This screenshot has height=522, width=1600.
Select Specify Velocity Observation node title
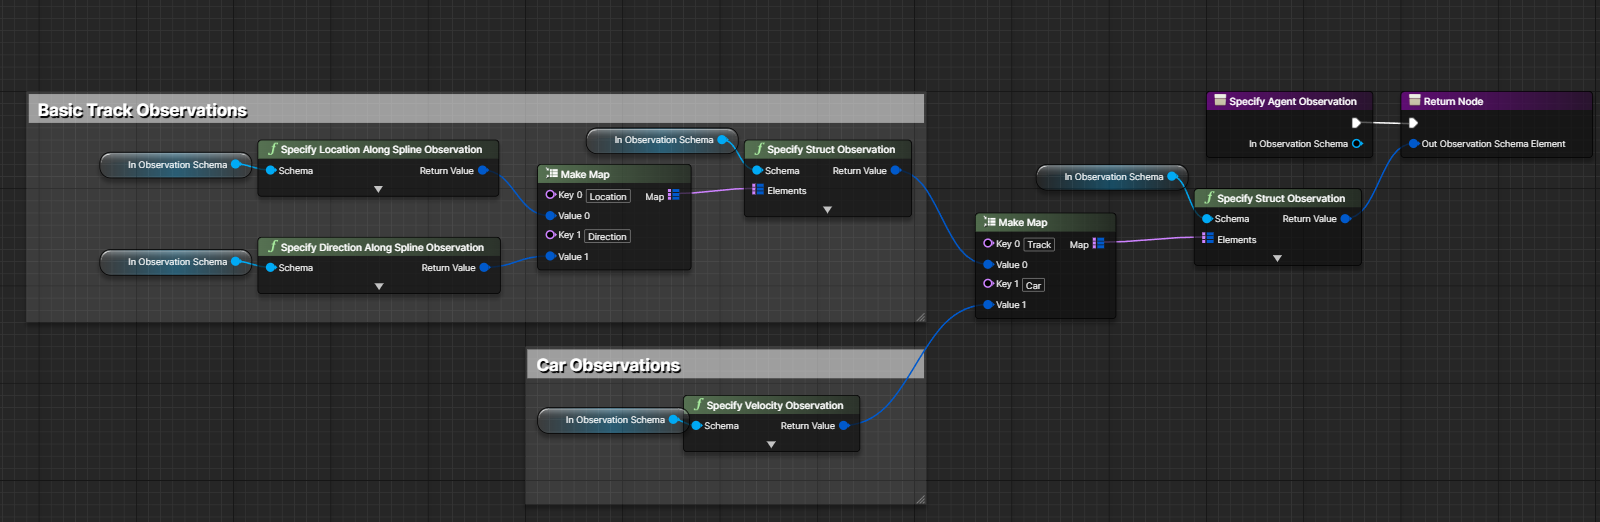[772, 405]
